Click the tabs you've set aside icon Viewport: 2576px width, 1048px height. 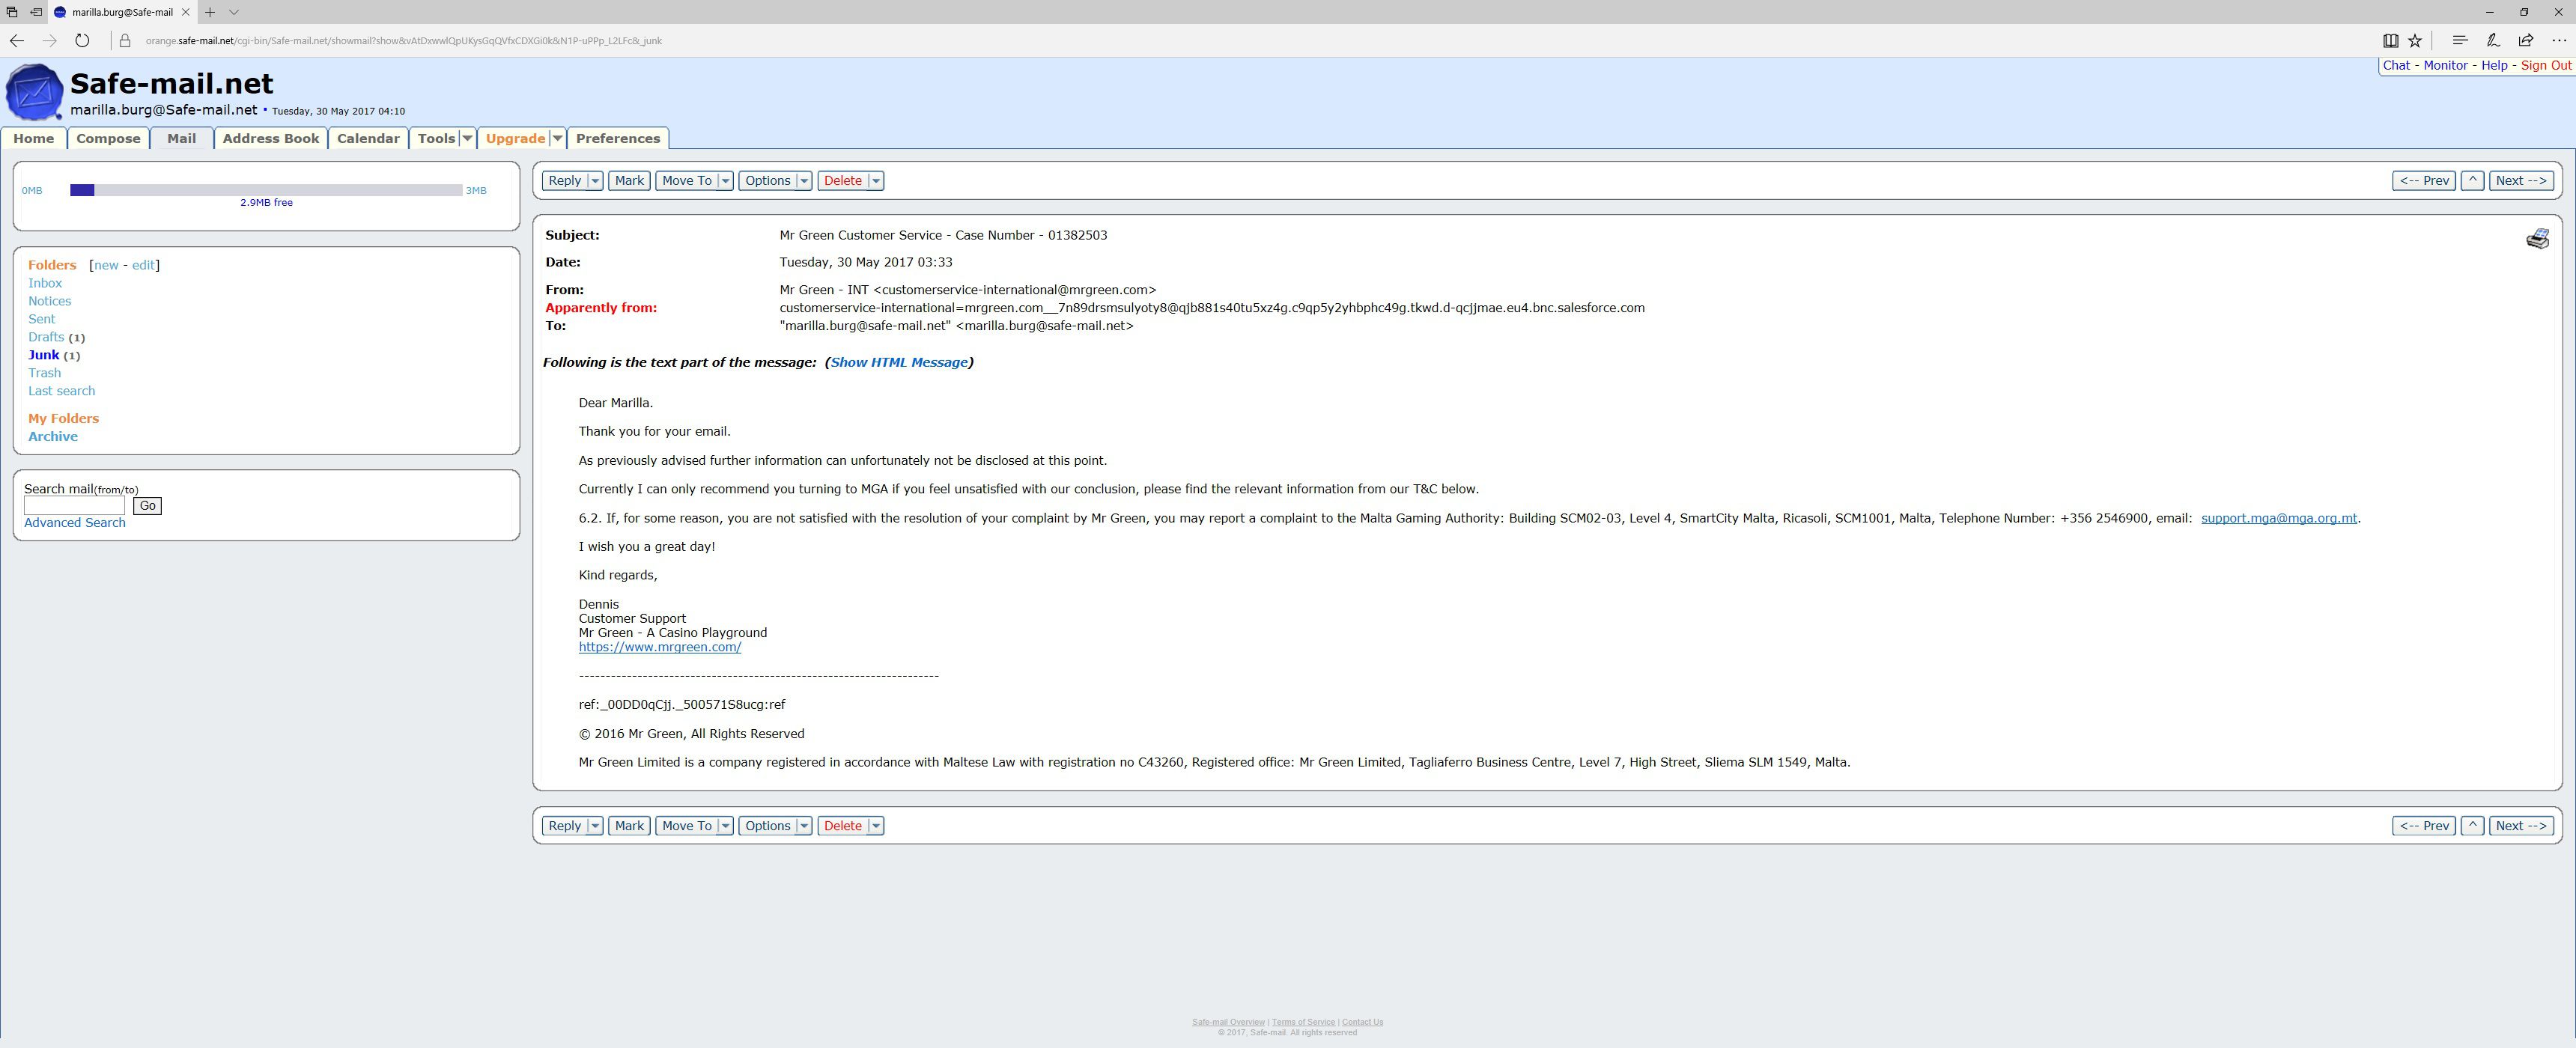click(12, 12)
